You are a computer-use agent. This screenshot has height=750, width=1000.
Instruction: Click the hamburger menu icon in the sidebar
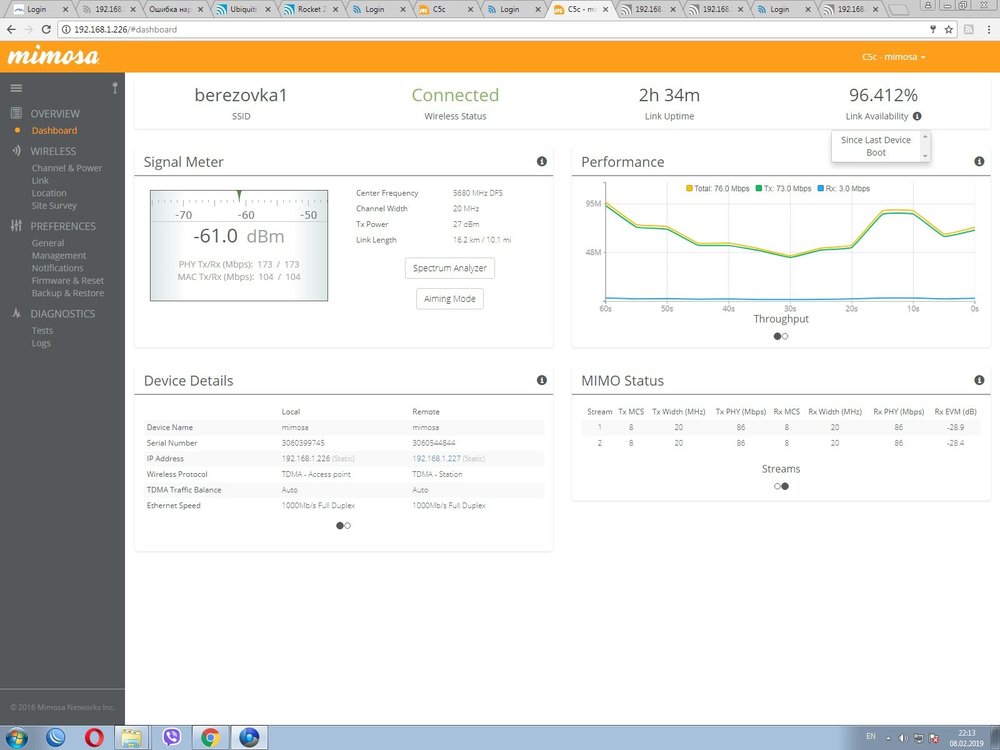[x=16, y=88]
